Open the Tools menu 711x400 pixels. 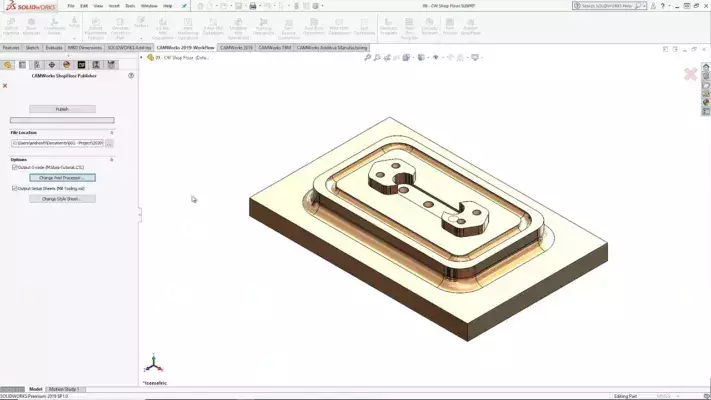pos(130,6)
